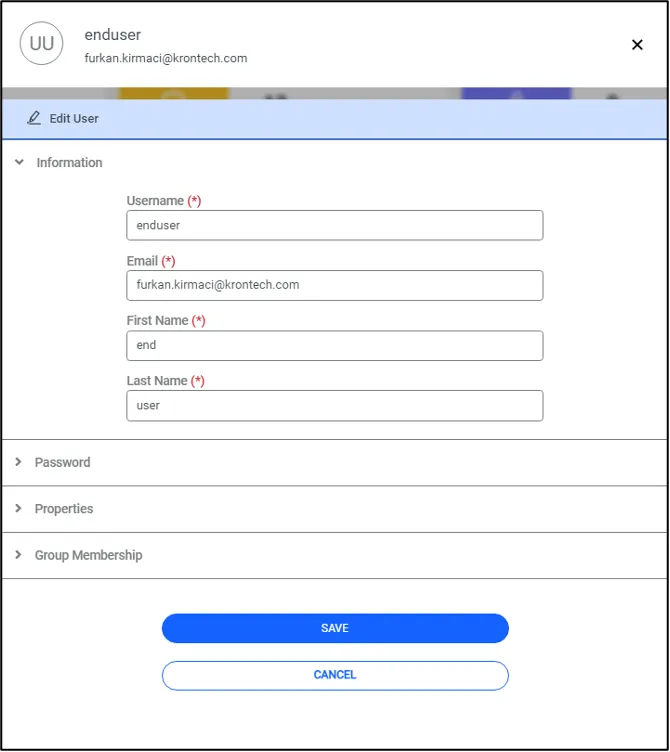The image size is (670, 752).
Task: Click the blue SAVE button
Action: point(335,628)
